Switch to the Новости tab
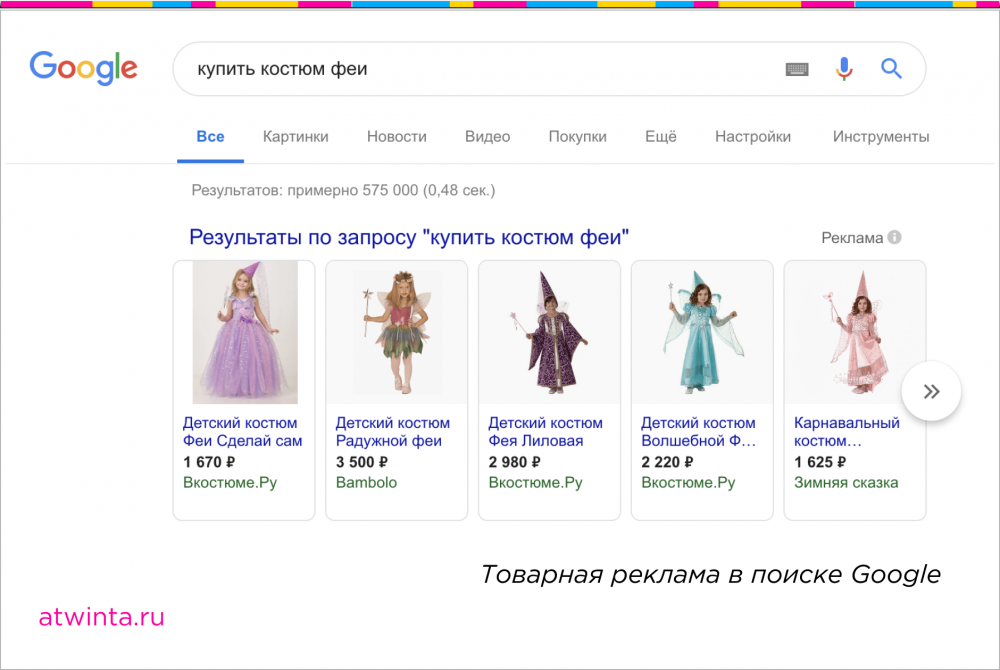The image size is (1000, 670). 397,136
